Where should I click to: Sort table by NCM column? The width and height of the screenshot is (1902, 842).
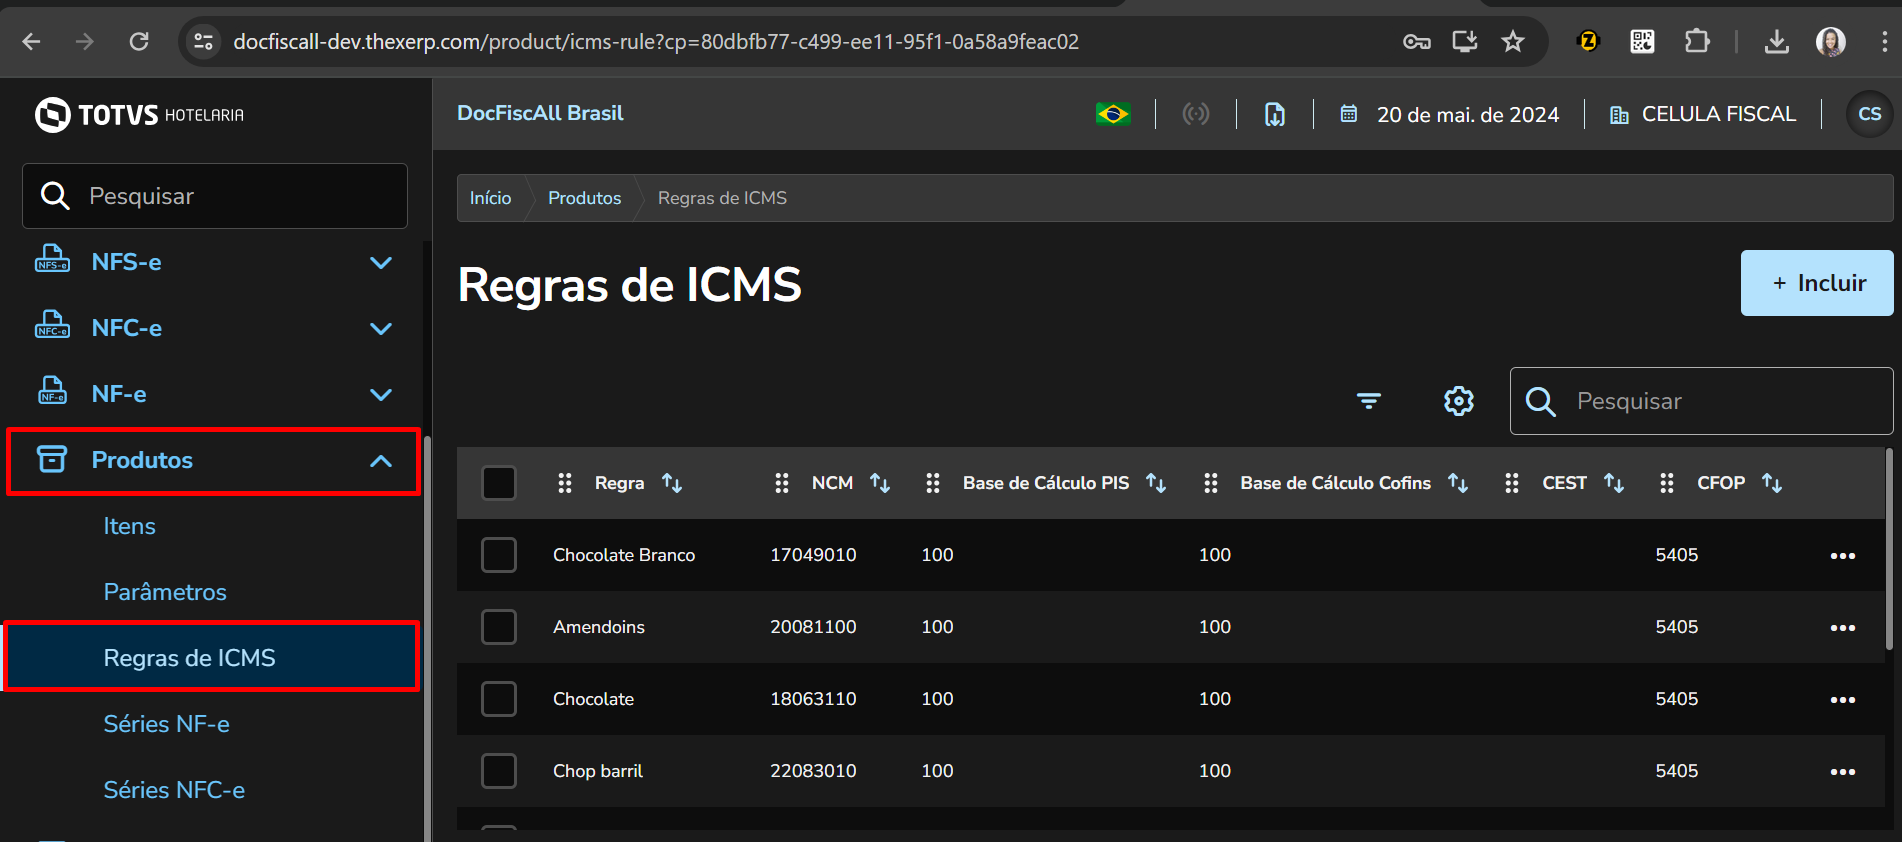(880, 483)
